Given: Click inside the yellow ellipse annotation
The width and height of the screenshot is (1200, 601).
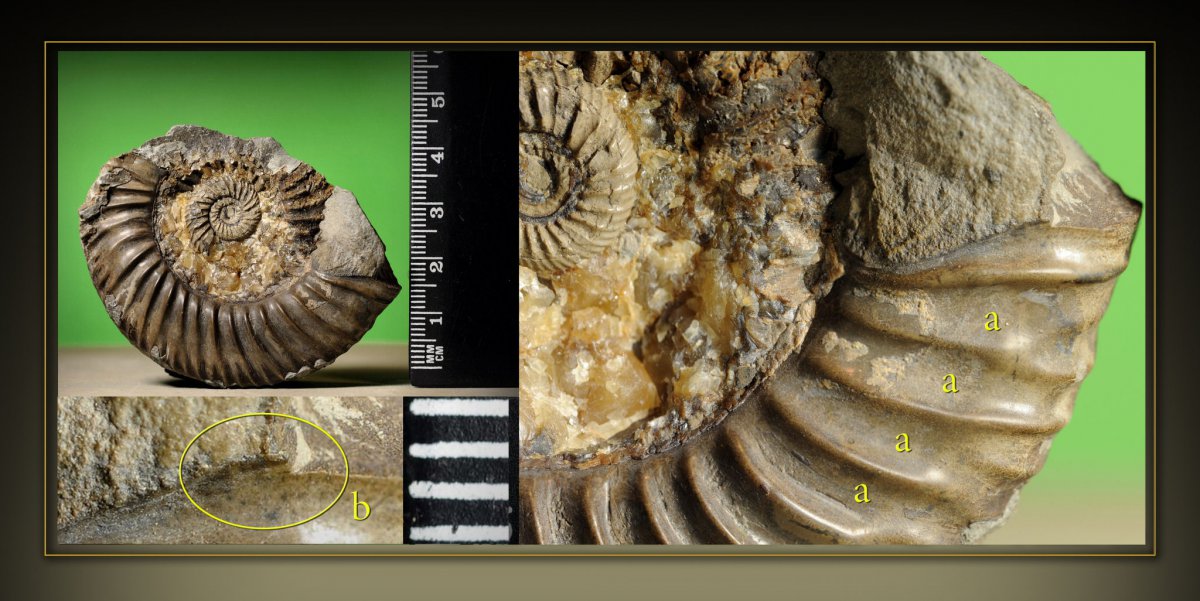Looking at the screenshot, I should tap(263, 470).
